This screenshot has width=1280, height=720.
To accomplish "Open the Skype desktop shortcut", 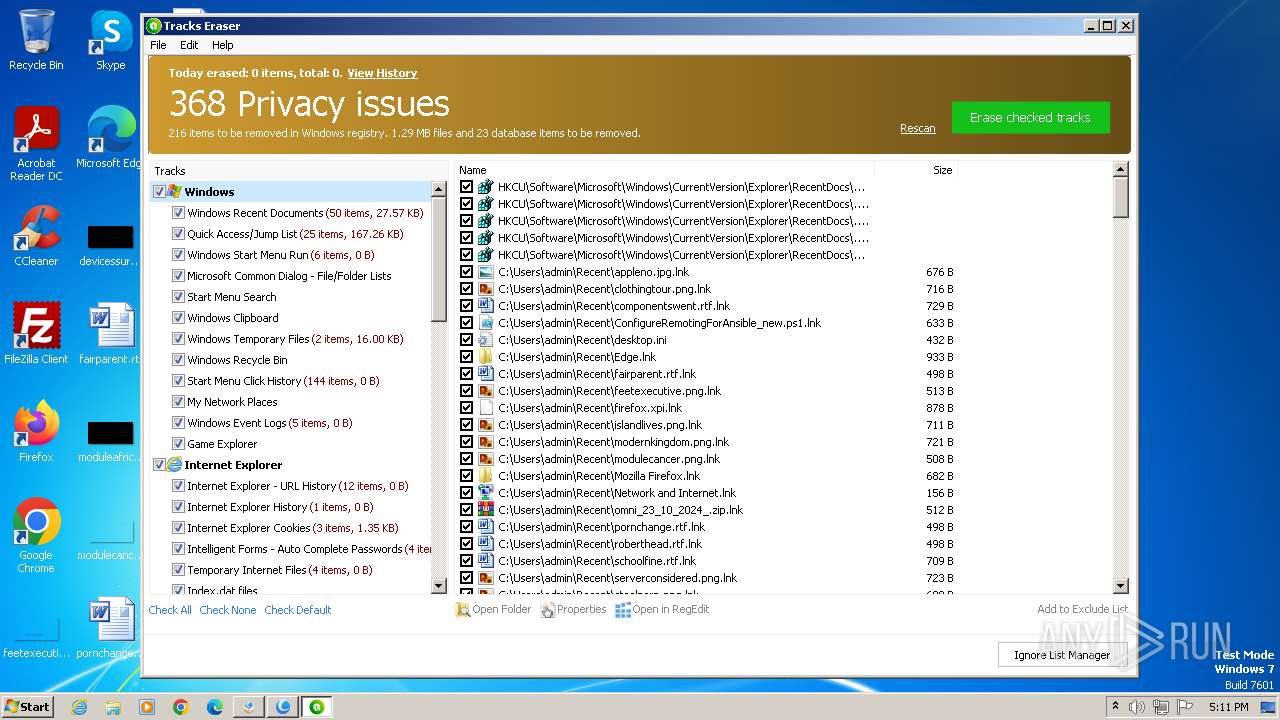I will pos(111,40).
